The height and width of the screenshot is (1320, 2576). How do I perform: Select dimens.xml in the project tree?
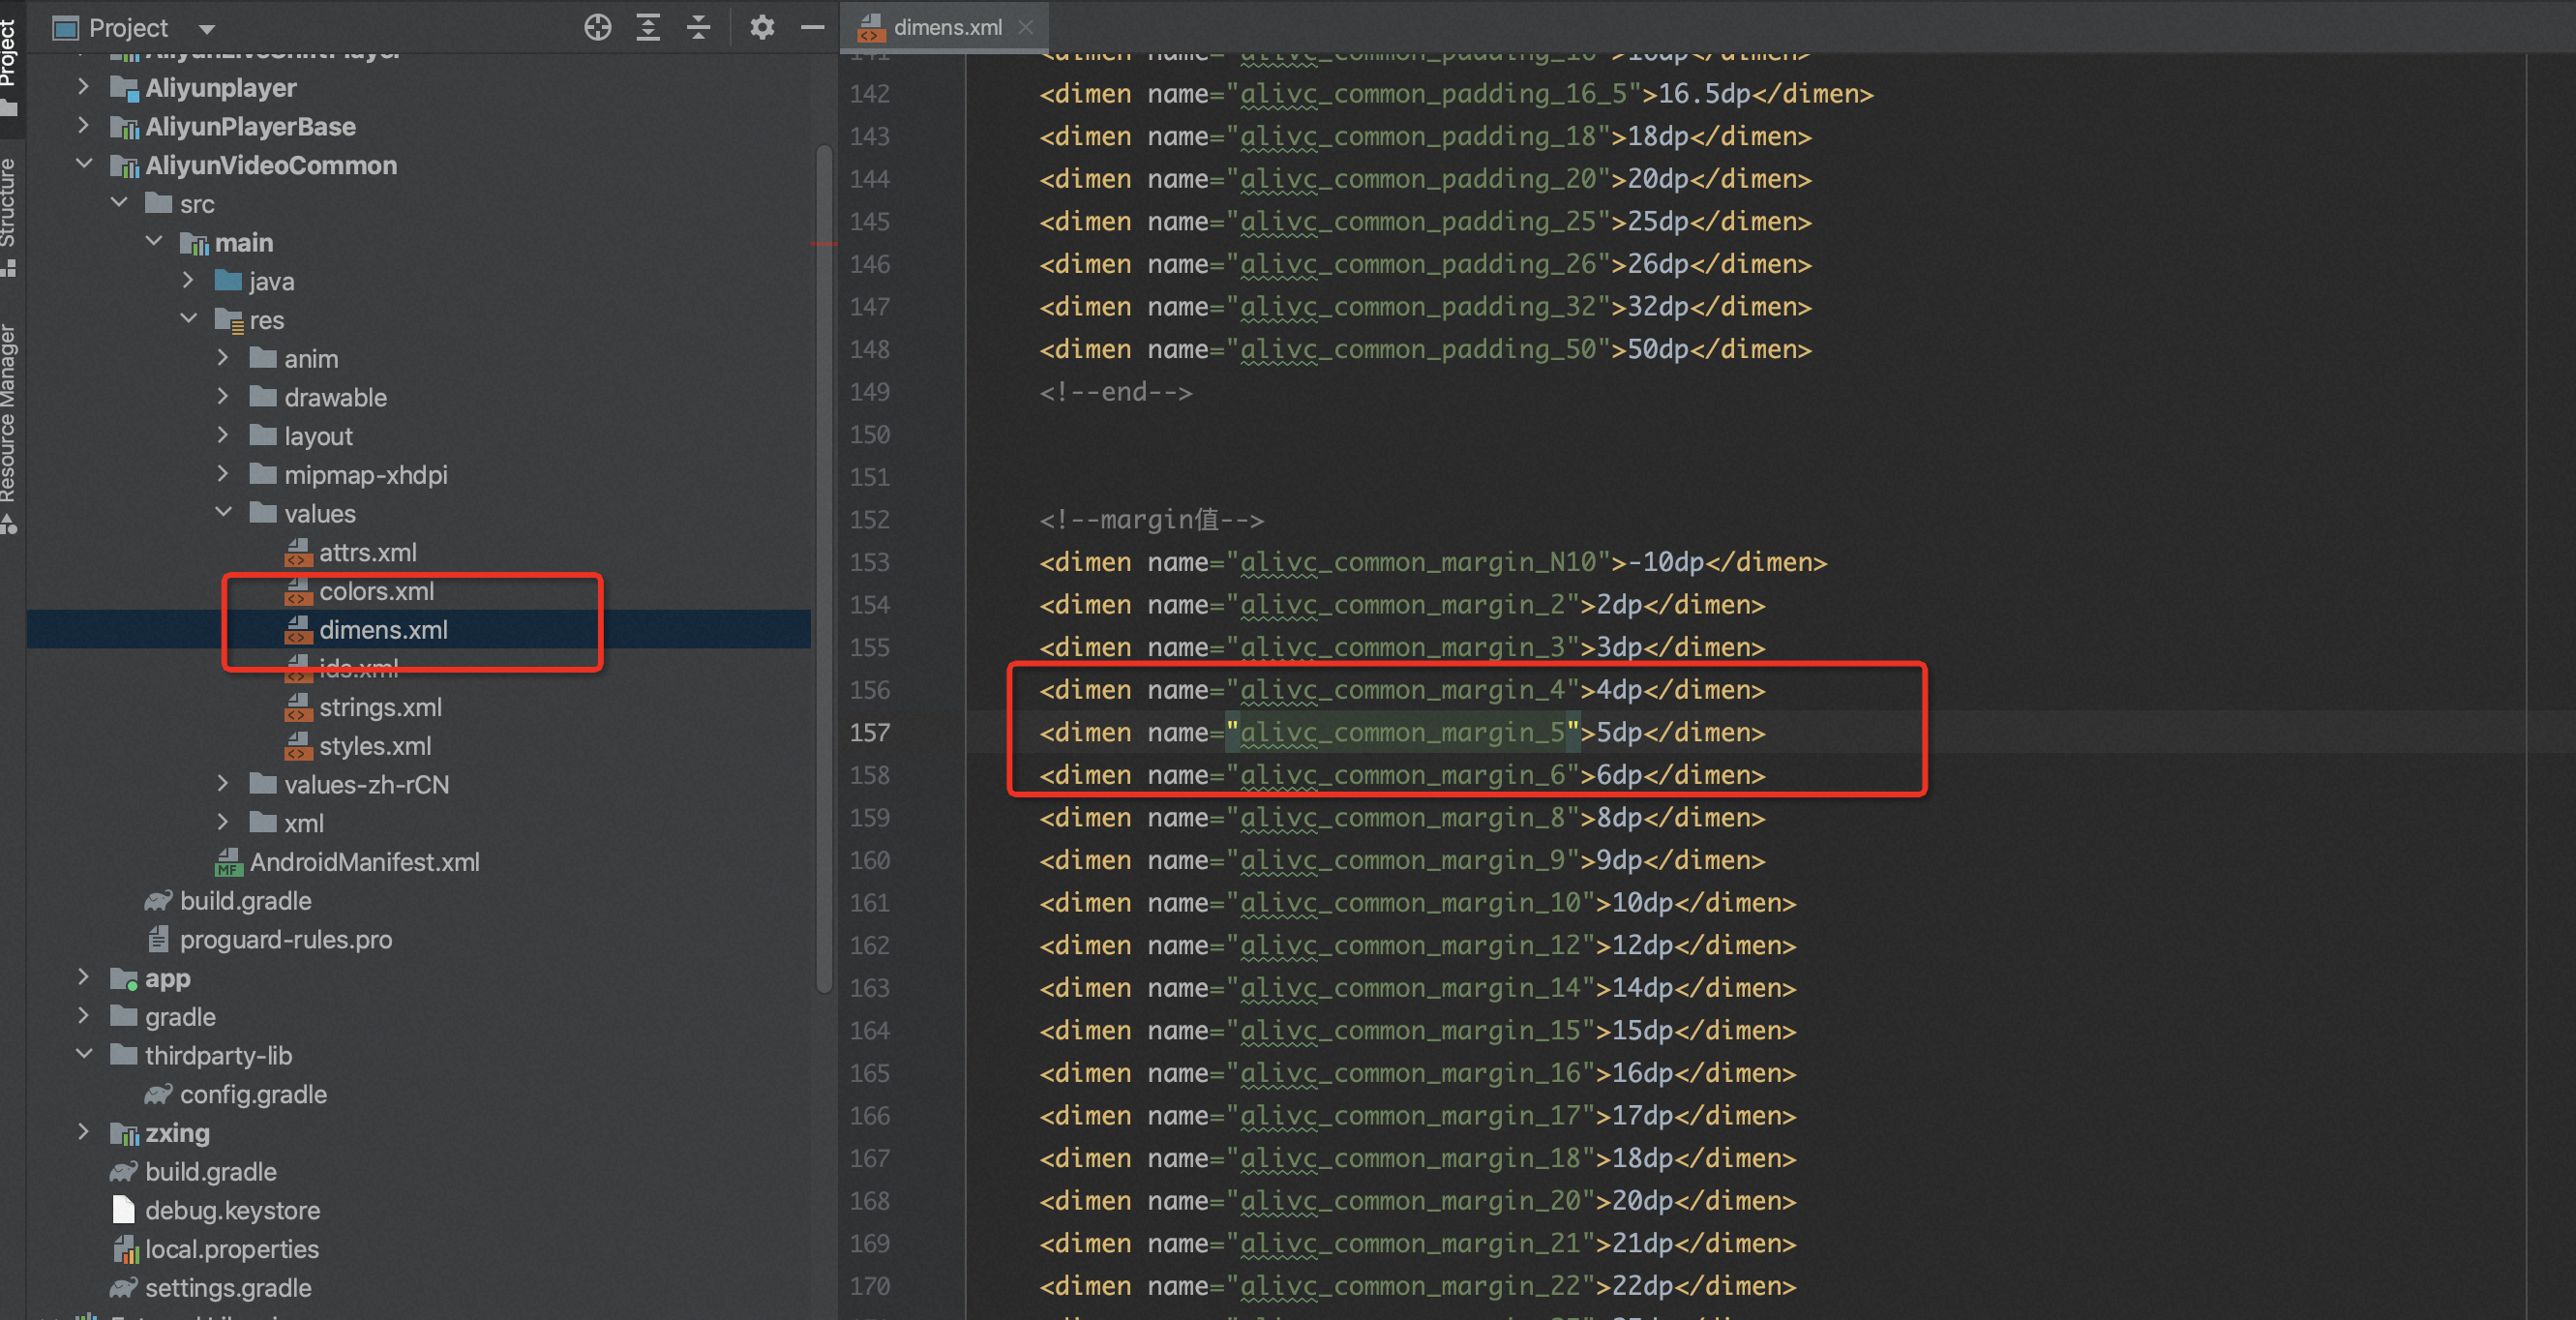click(383, 630)
